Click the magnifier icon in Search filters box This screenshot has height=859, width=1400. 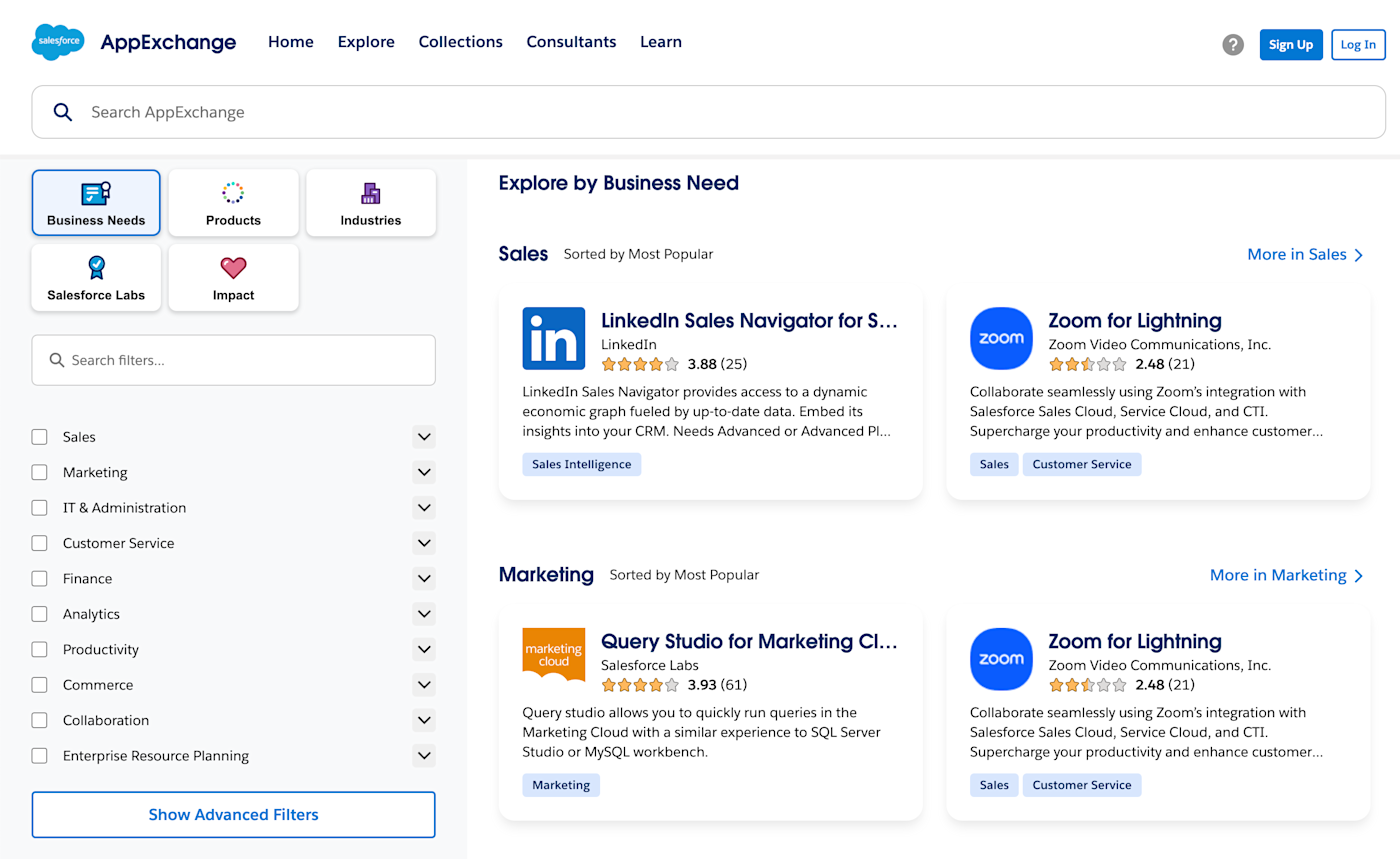click(57, 360)
